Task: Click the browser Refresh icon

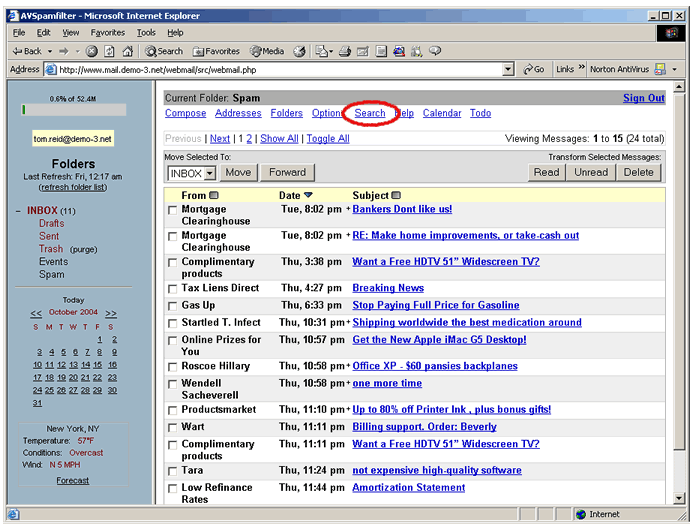Action: (x=110, y=51)
